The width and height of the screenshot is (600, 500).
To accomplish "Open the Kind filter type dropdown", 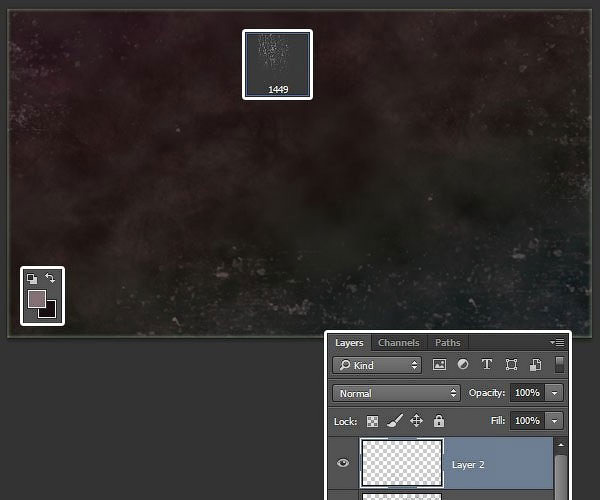I will (377, 365).
